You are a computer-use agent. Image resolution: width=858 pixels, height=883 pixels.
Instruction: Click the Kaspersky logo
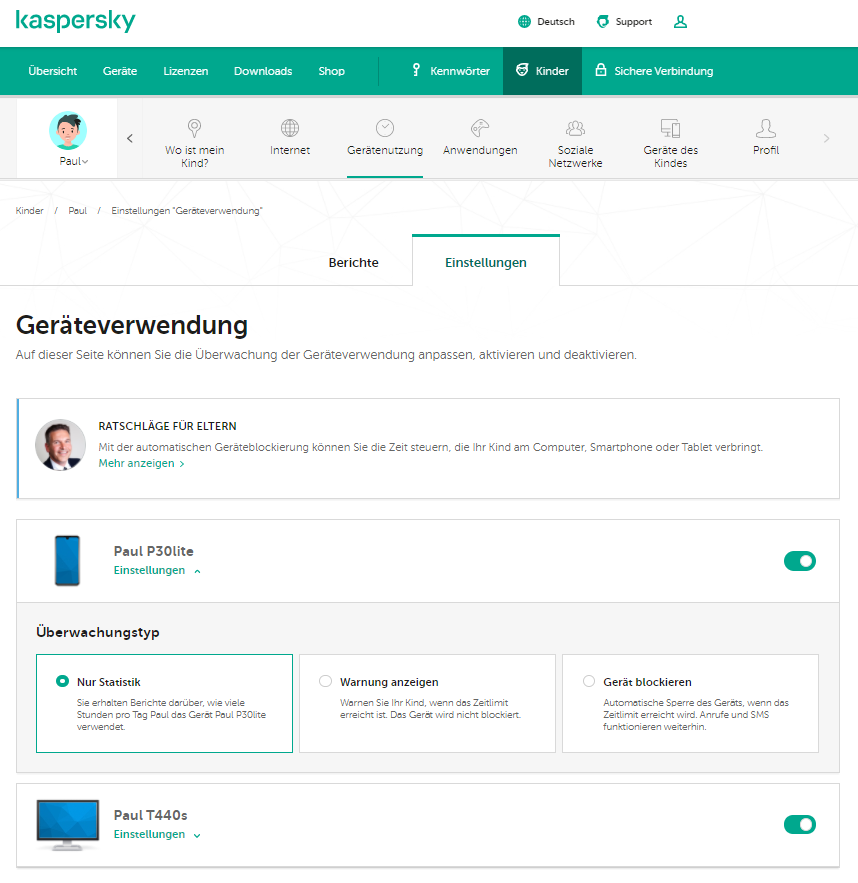pyautogui.click(x=75, y=21)
